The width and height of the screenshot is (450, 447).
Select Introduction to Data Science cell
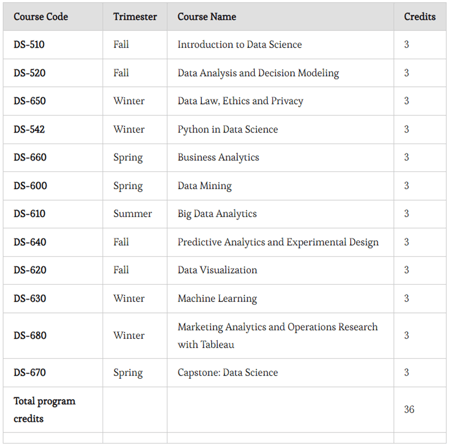pos(240,45)
